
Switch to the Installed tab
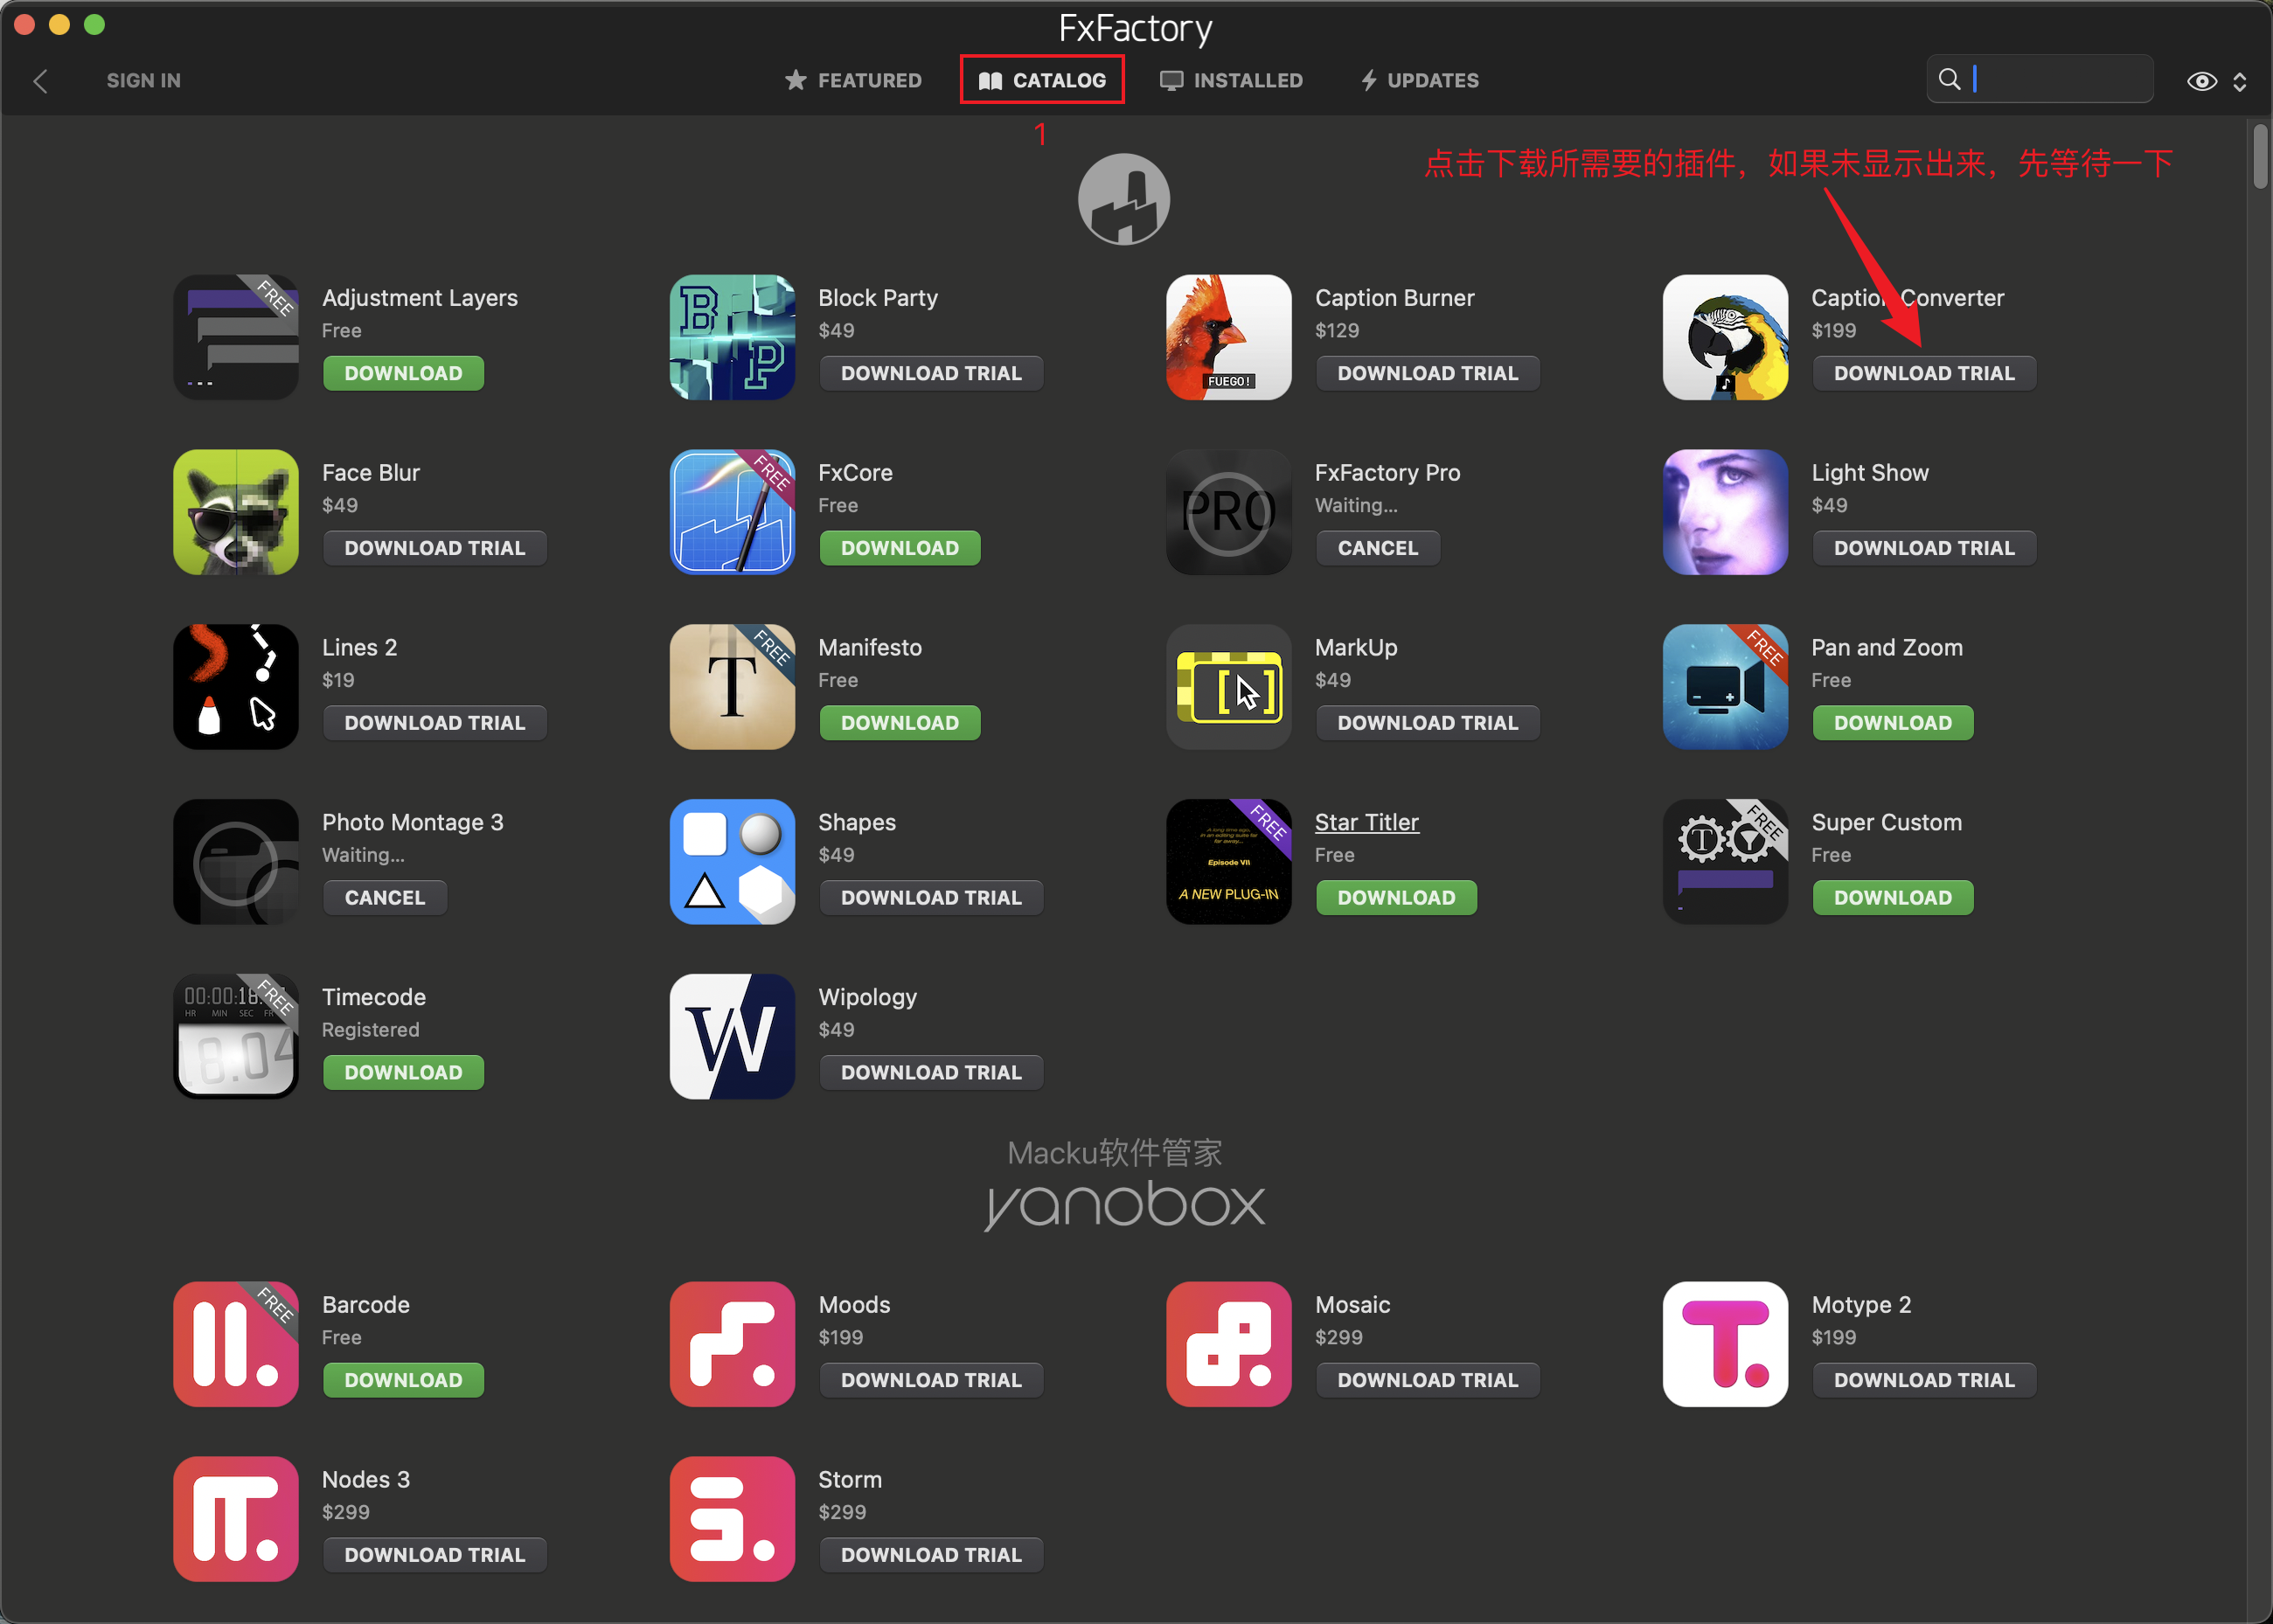point(1231,80)
